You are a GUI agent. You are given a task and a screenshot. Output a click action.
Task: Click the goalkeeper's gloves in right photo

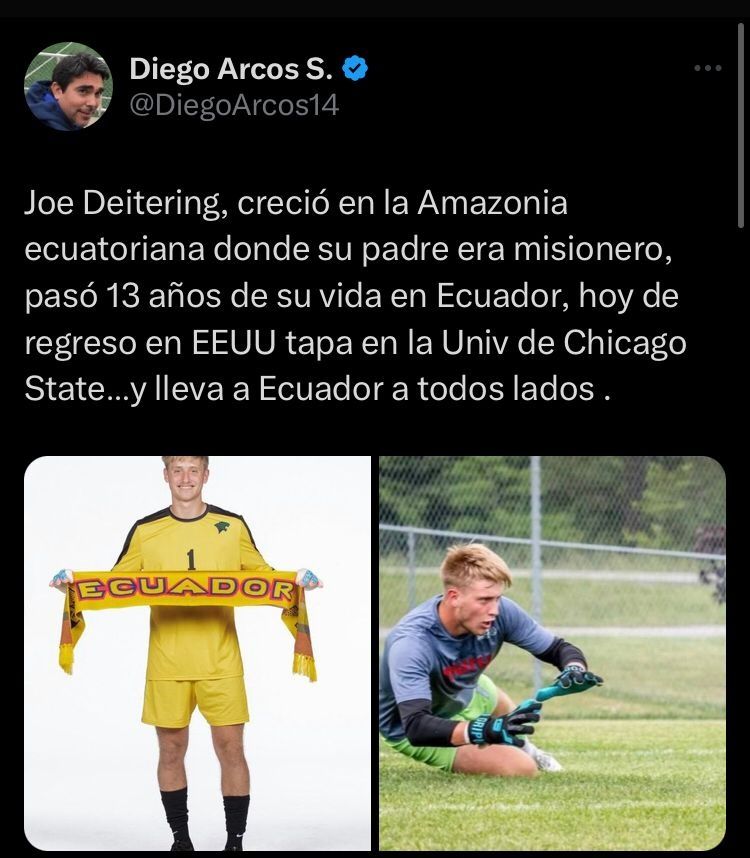pos(536,706)
